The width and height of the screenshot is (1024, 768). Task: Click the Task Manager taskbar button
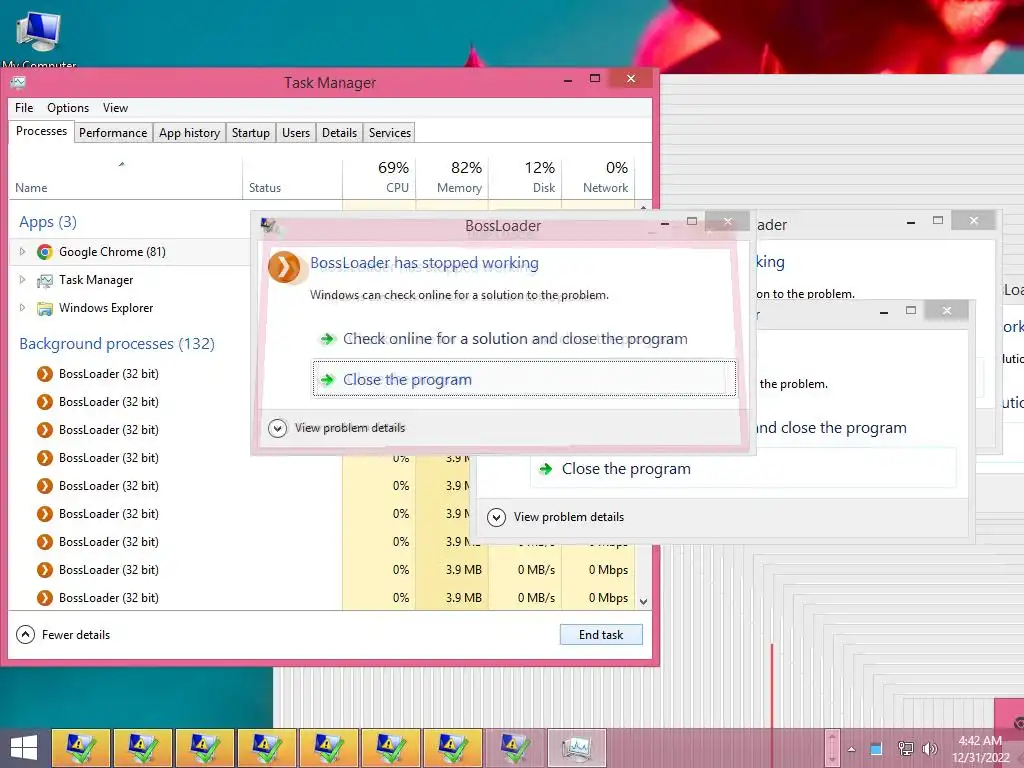click(x=577, y=748)
